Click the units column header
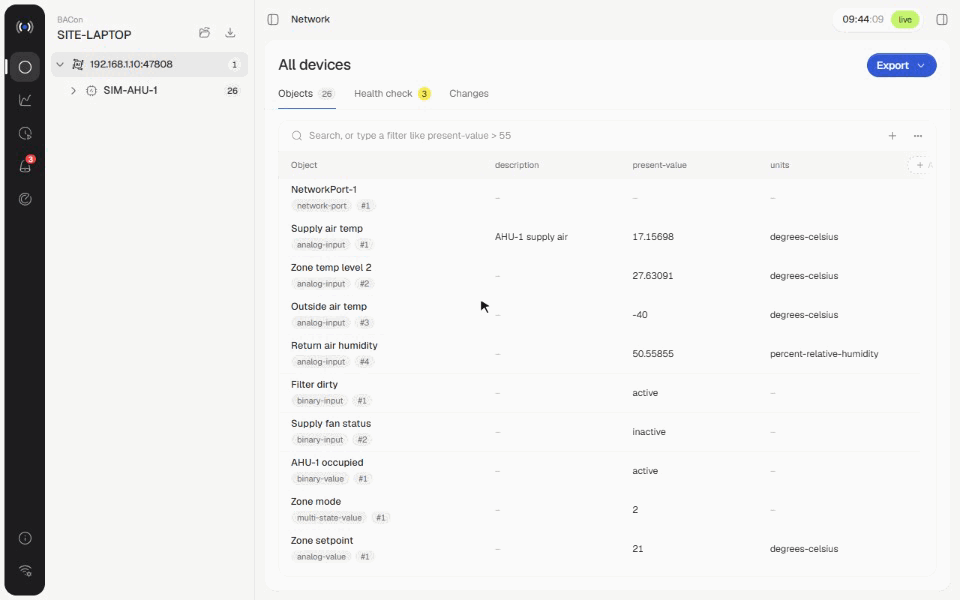 779,165
